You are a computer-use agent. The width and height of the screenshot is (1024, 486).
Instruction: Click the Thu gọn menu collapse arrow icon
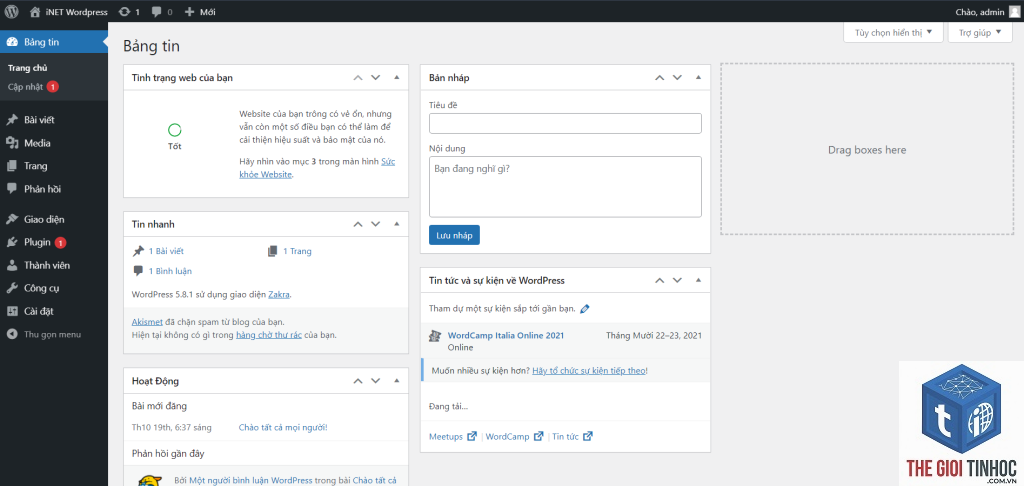[x=12, y=334]
